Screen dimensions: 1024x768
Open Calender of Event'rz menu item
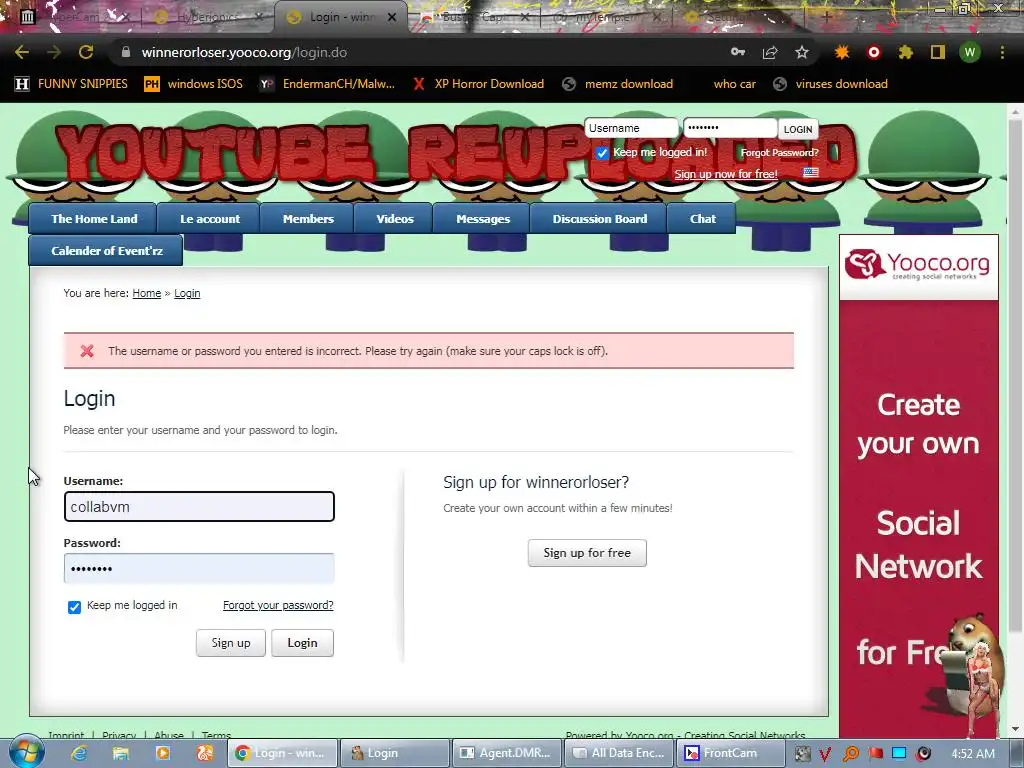(106, 251)
